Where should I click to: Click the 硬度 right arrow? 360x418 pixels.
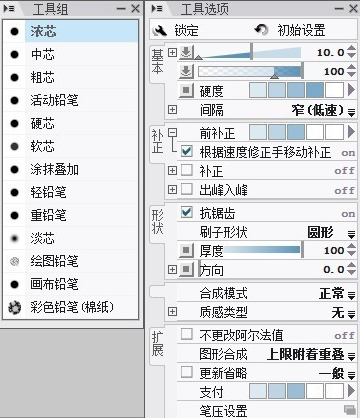[x=351, y=90]
